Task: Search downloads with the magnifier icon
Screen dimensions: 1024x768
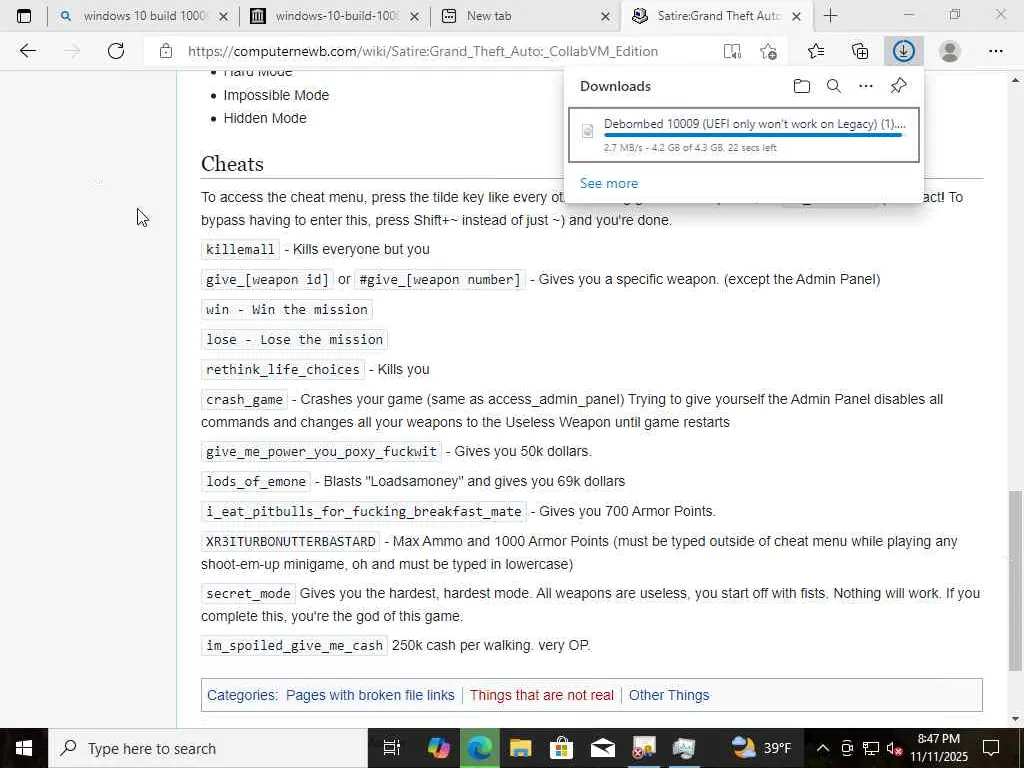Action: (x=834, y=86)
